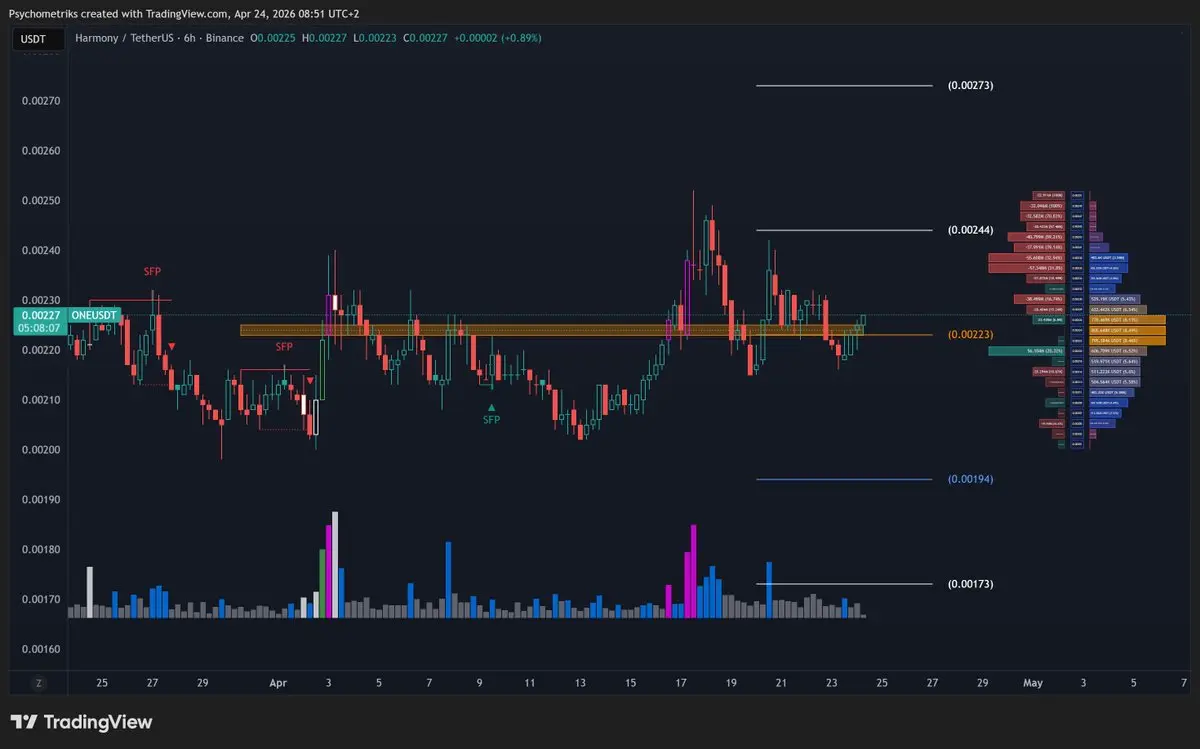Select the (0.00173) level label
The height and width of the screenshot is (749, 1200).
(x=970, y=584)
